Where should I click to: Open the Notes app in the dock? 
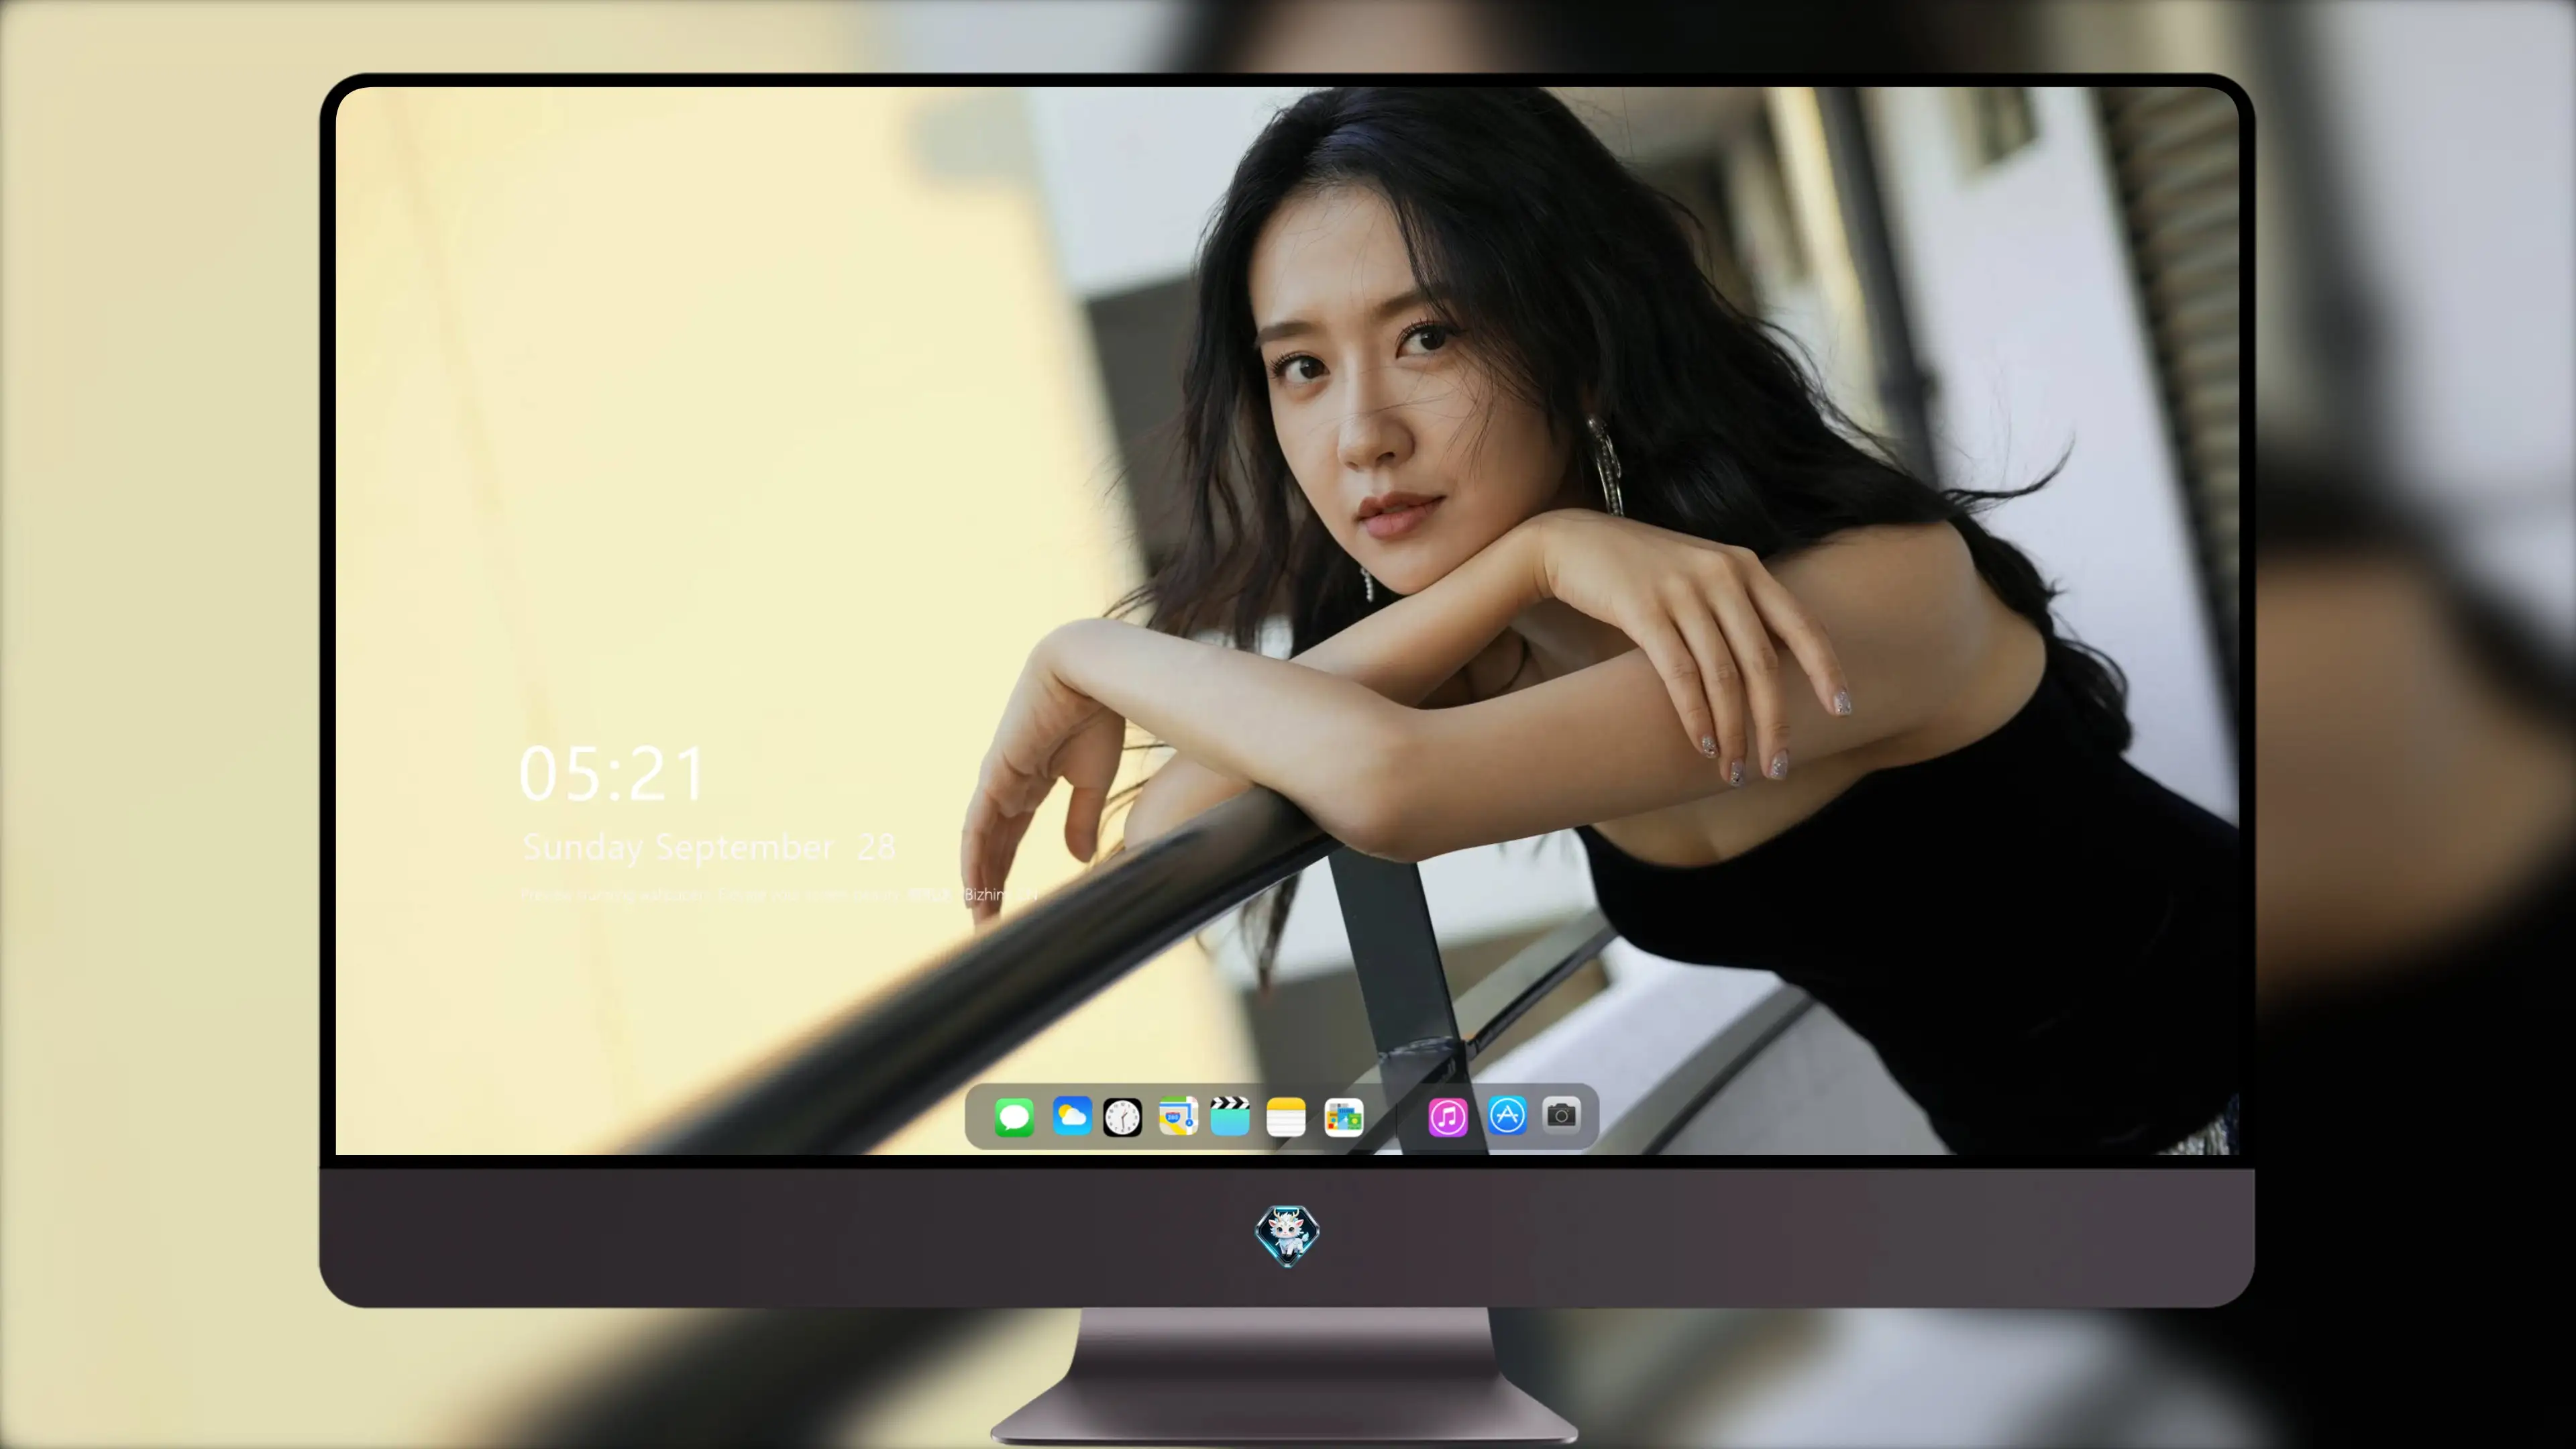[1286, 1116]
